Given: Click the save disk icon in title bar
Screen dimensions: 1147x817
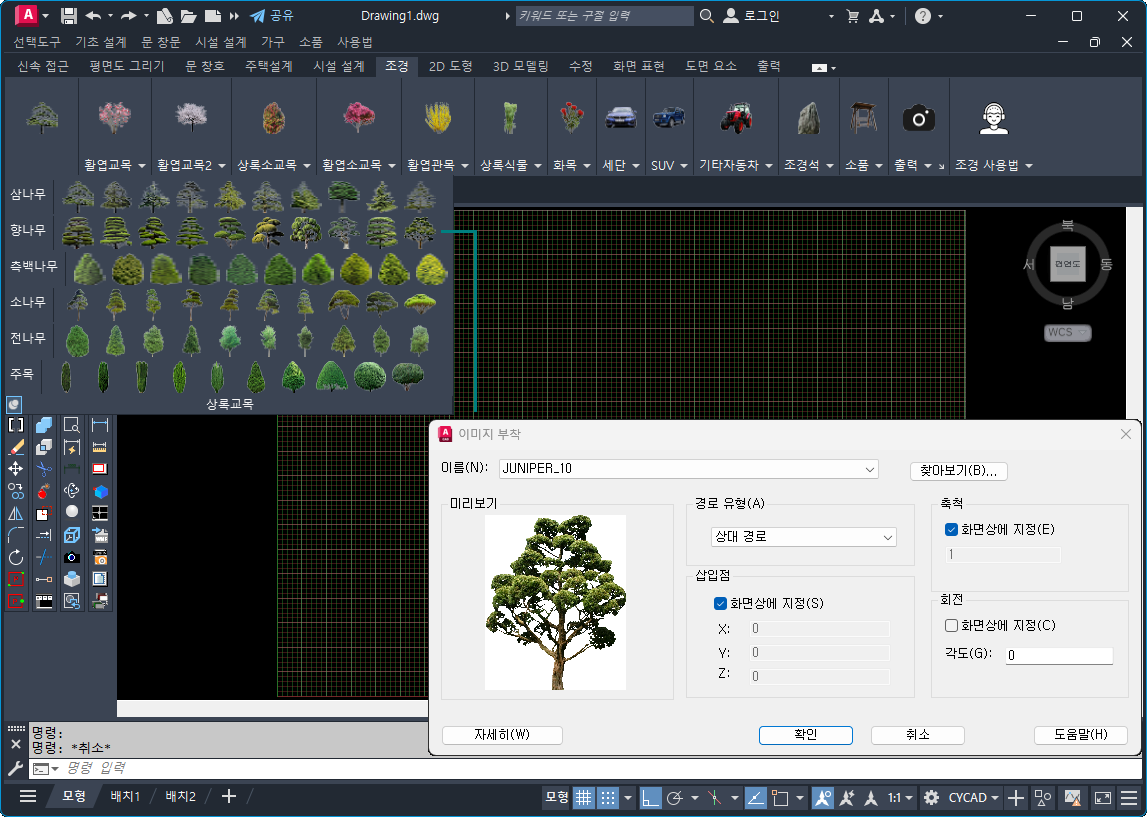Looking at the screenshot, I should click(x=68, y=16).
